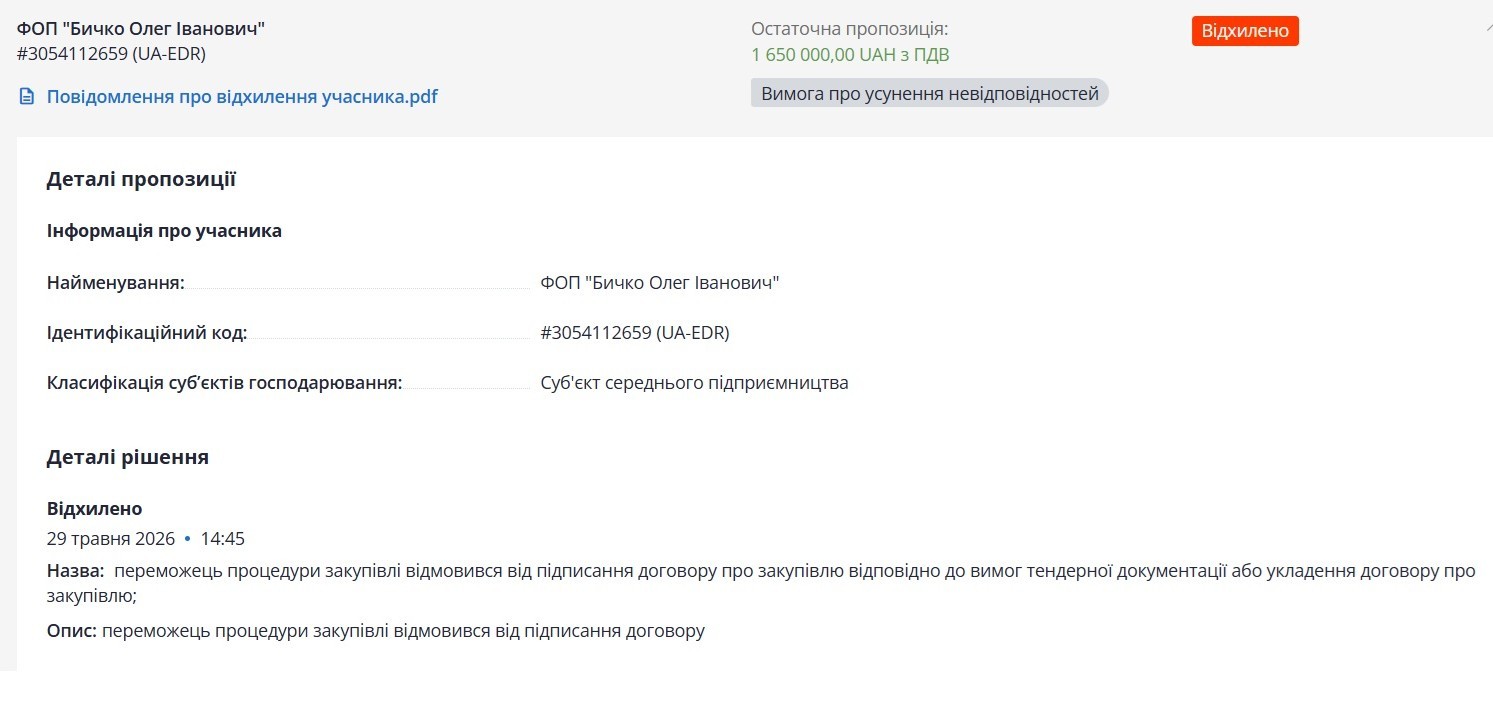Click the Деталі пропозиції heading
1493x701 pixels.
[x=141, y=180]
